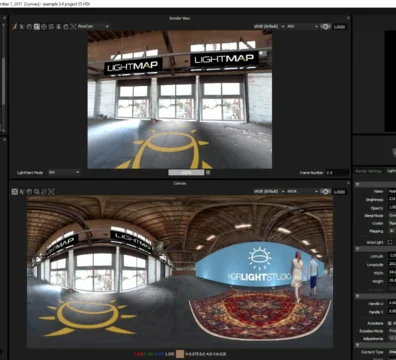Click the fit-to-view icon in Render View toolbar

73,27
